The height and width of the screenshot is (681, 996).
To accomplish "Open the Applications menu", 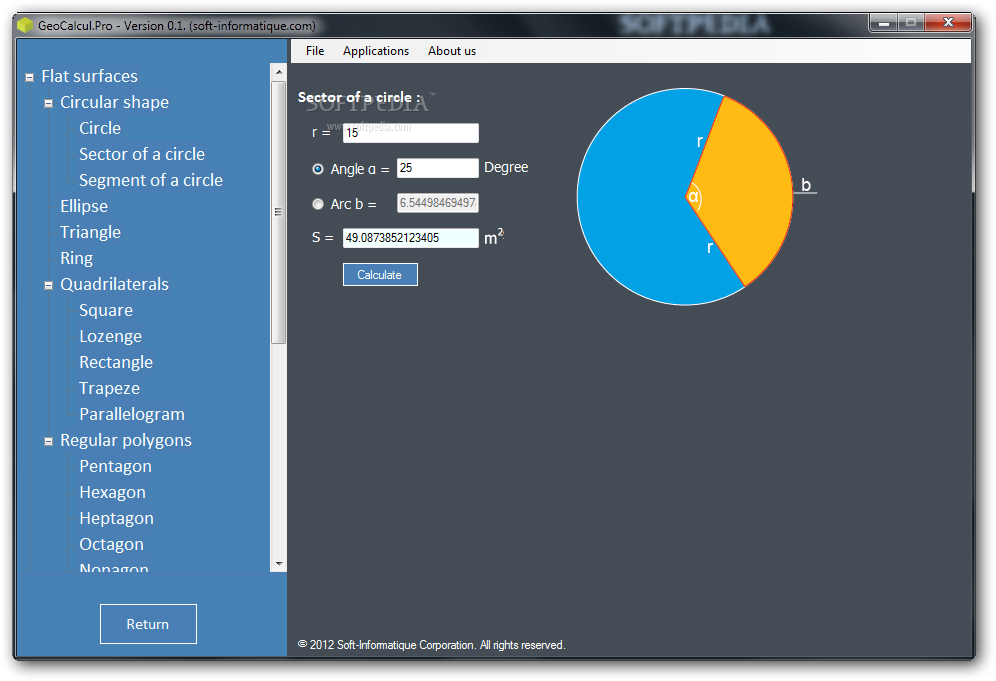I will tap(376, 51).
